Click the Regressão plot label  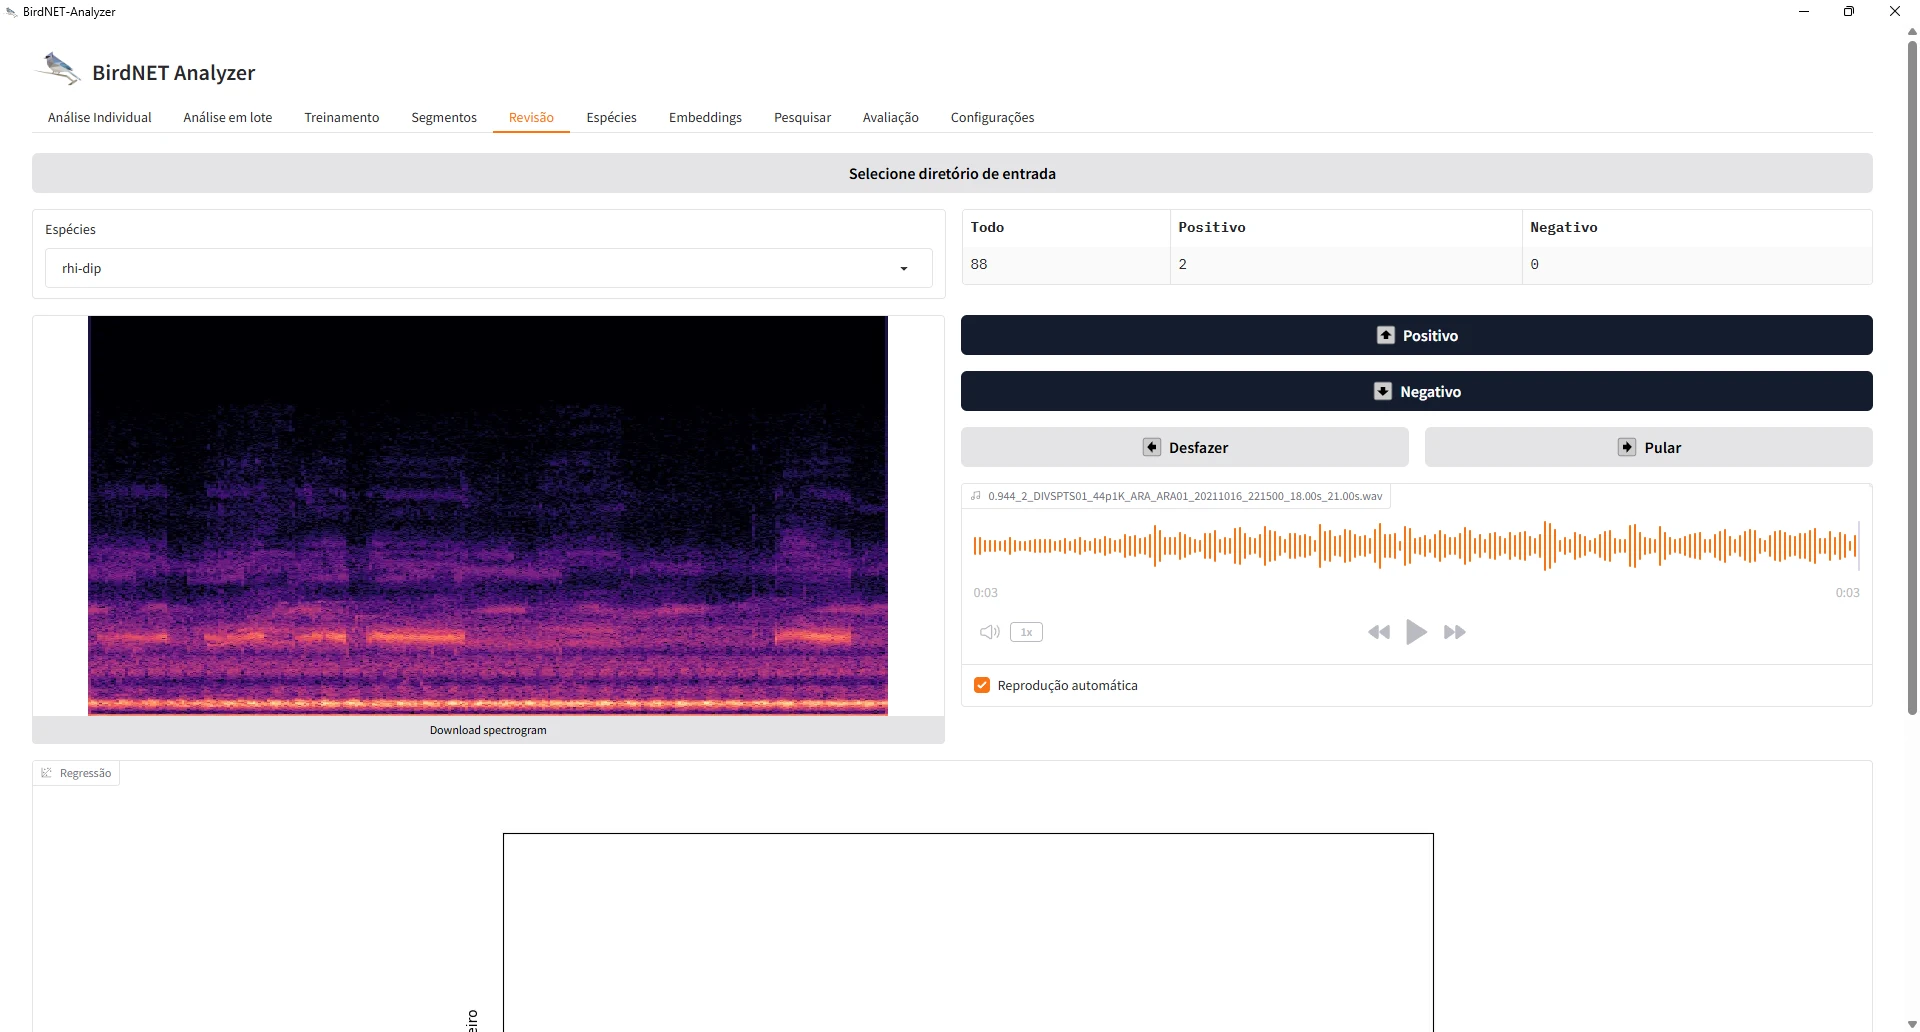tap(85, 773)
